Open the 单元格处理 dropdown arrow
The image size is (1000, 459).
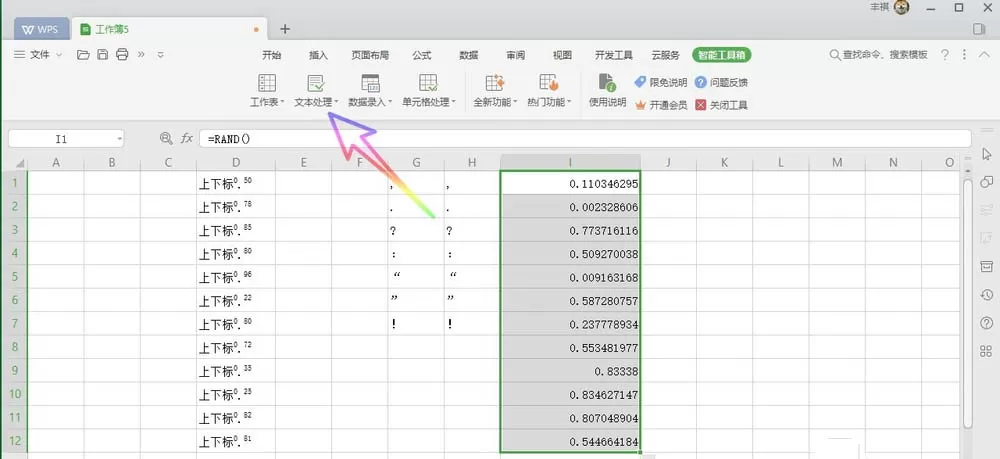coord(453,102)
